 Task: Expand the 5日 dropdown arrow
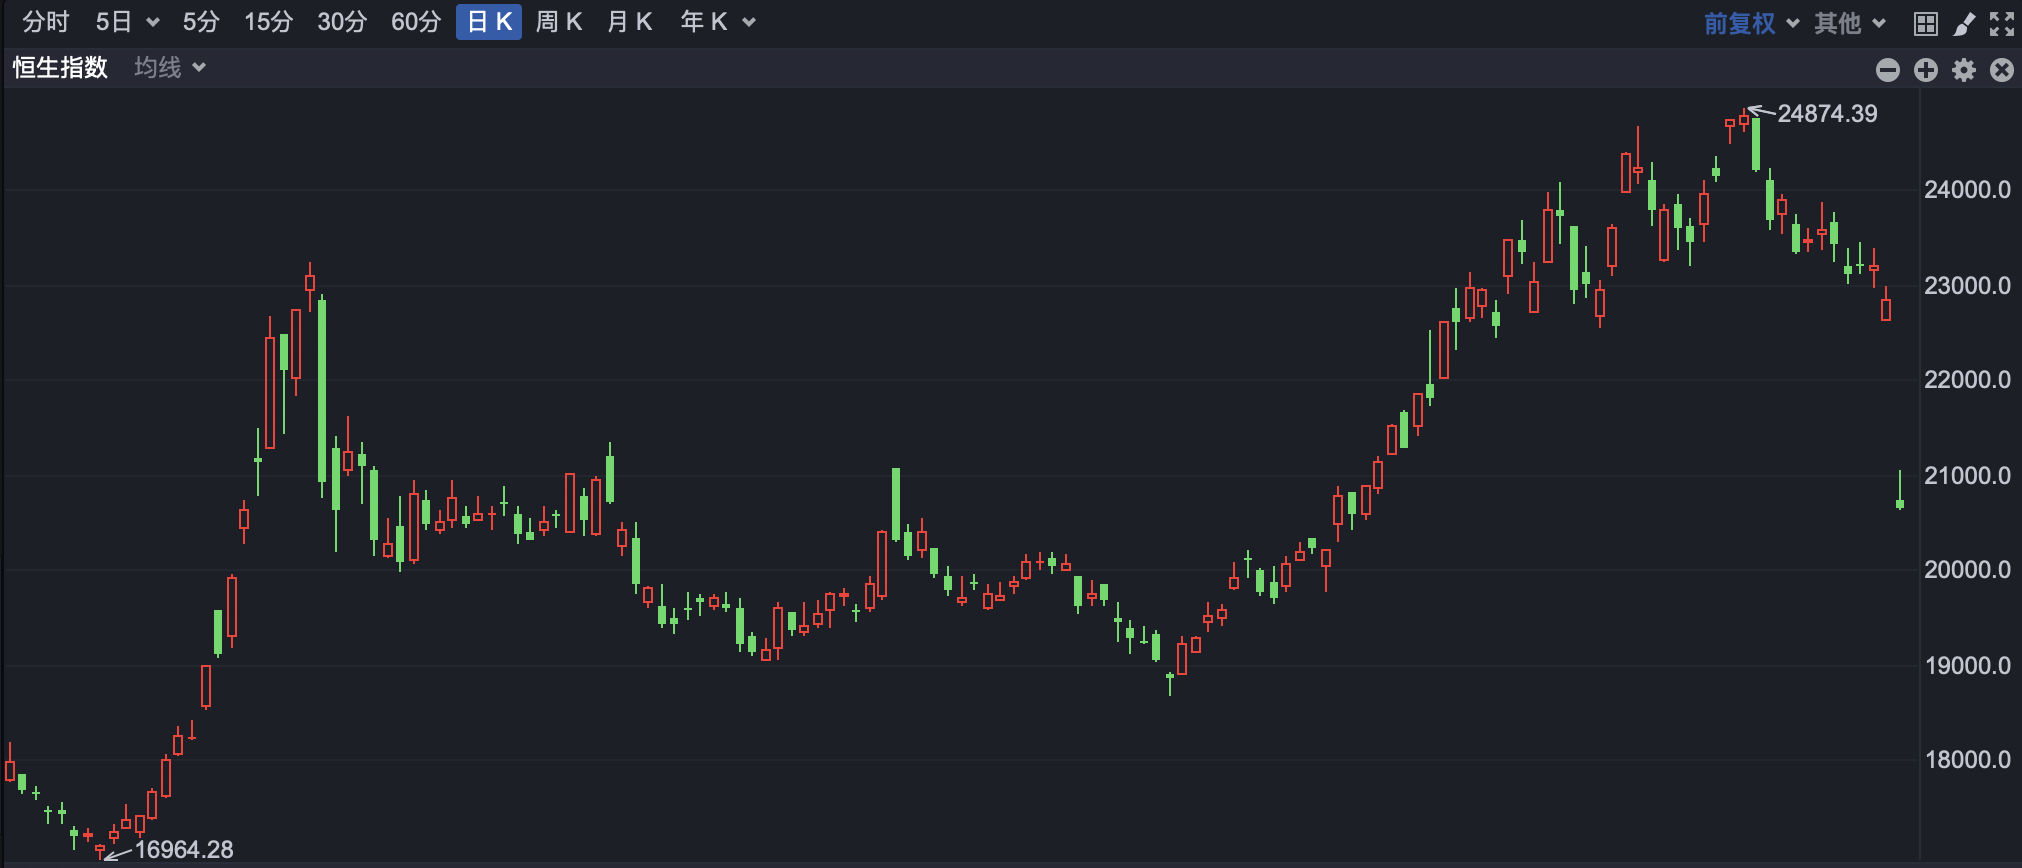[153, 23]
